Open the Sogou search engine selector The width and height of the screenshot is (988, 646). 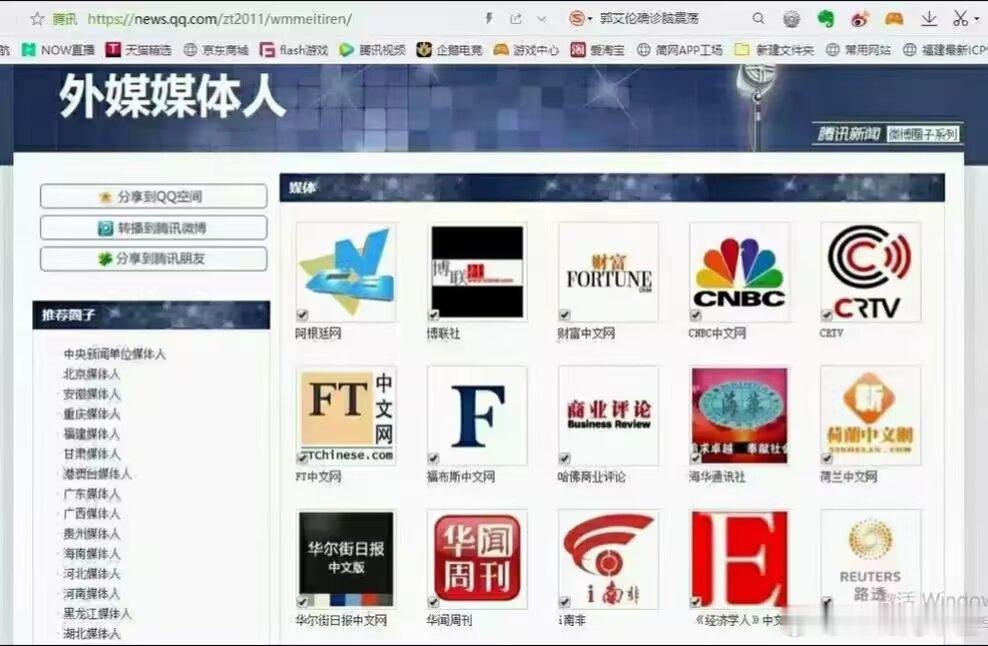point(580,19)
